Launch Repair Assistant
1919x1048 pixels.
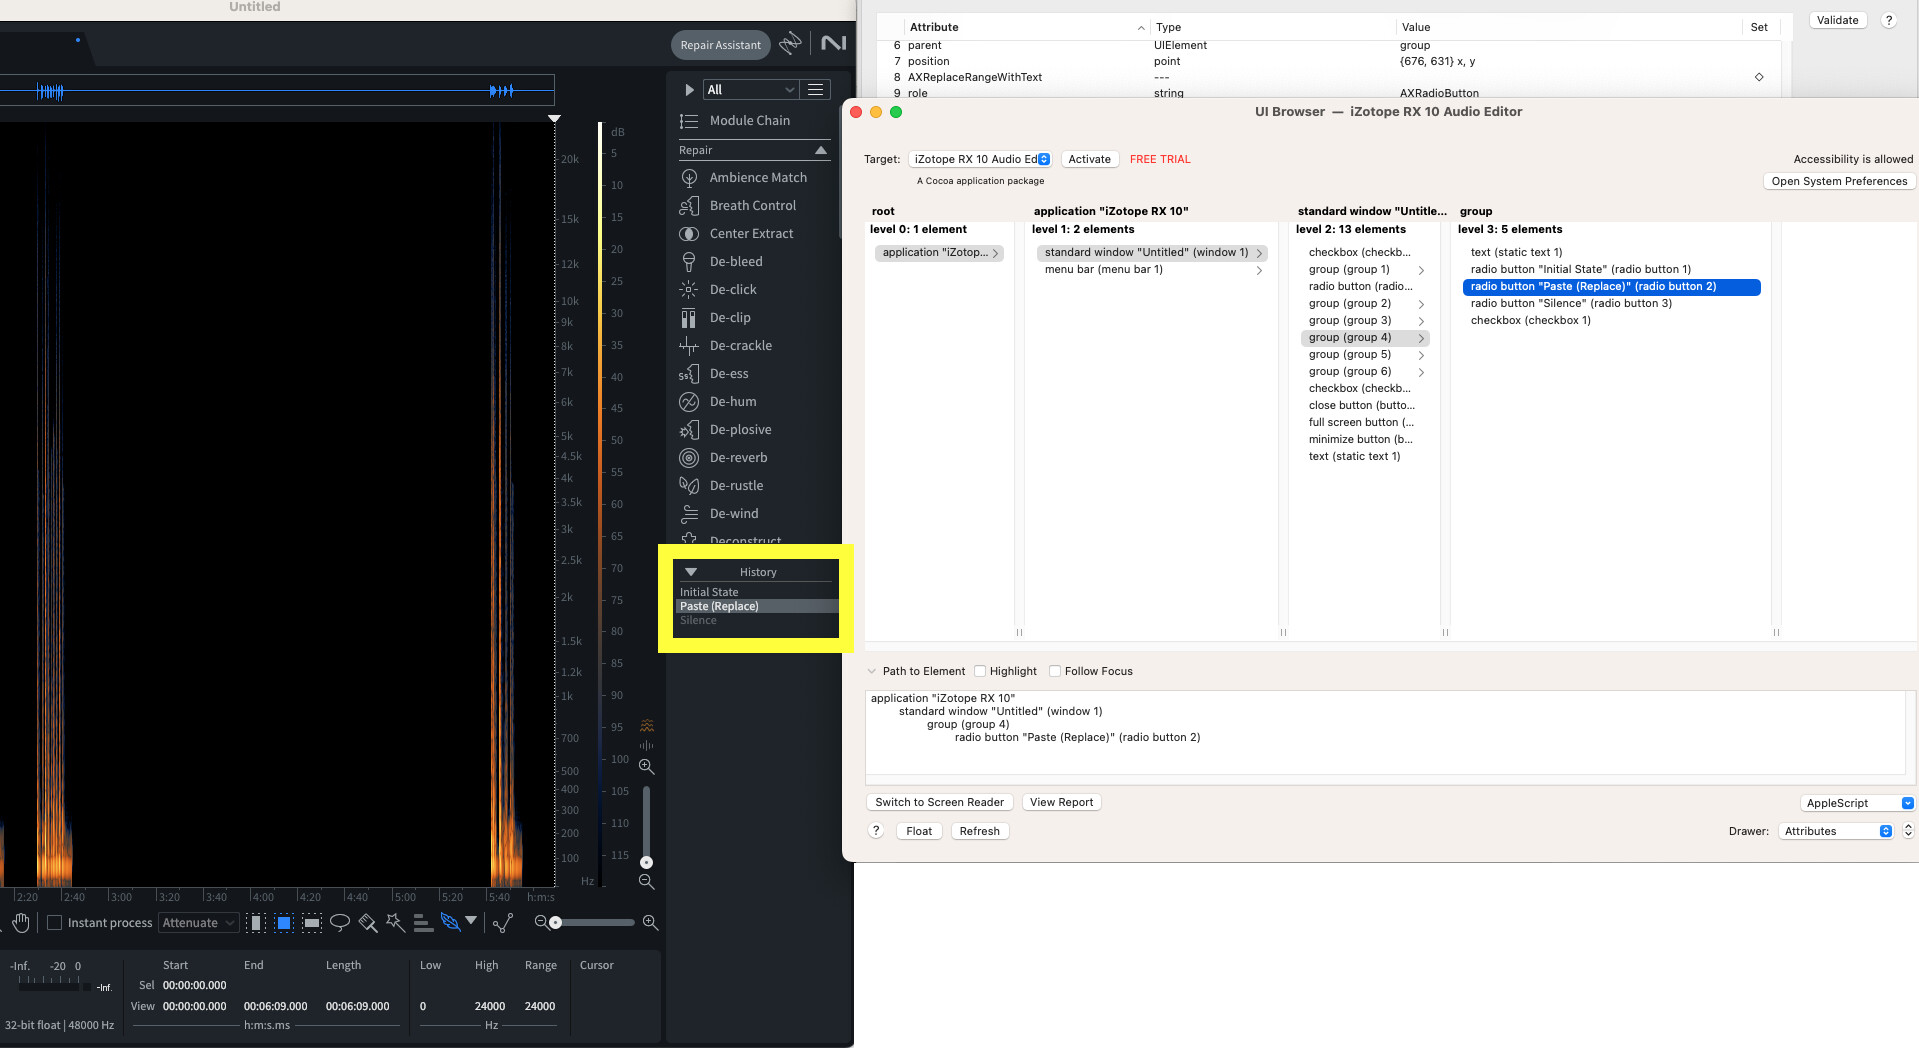pos(720,45)
